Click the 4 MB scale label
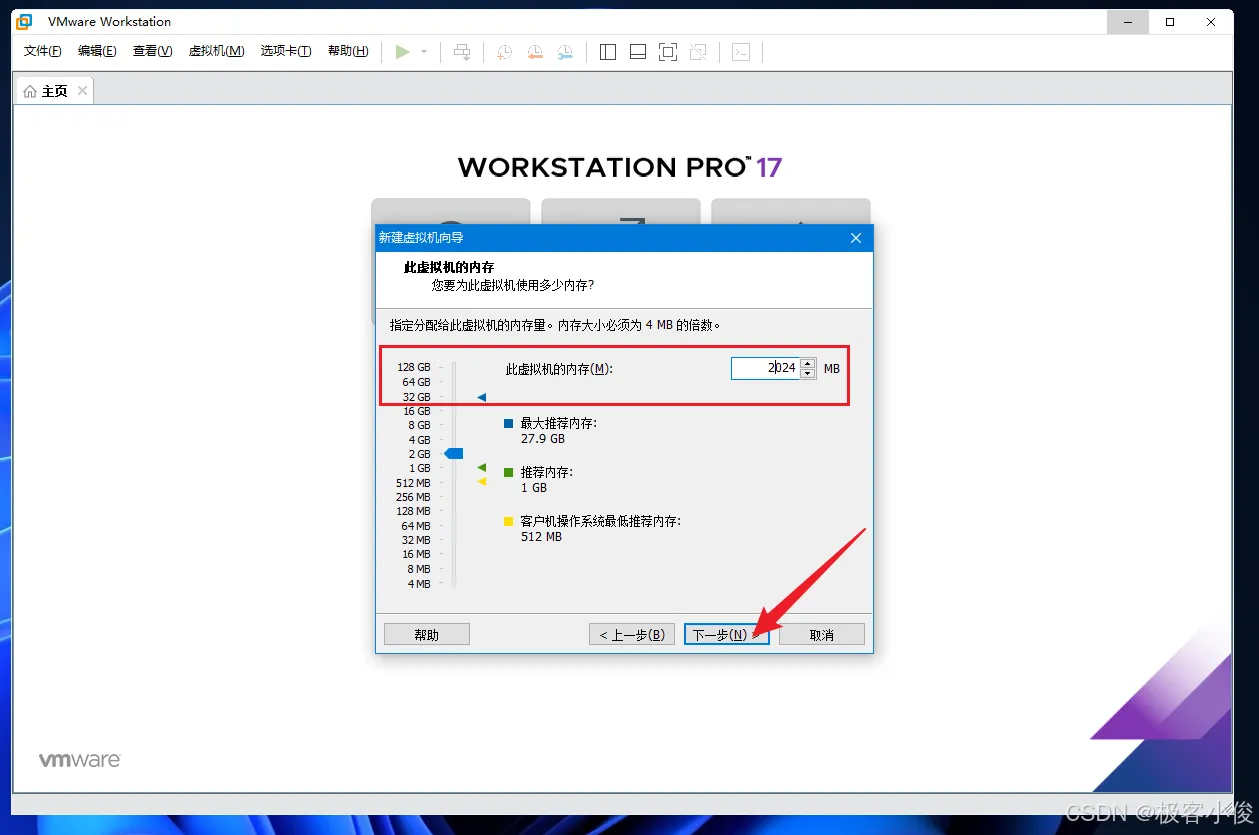Image resolution: width=1259 pixels, height=835 pixels. coord(419,583)
